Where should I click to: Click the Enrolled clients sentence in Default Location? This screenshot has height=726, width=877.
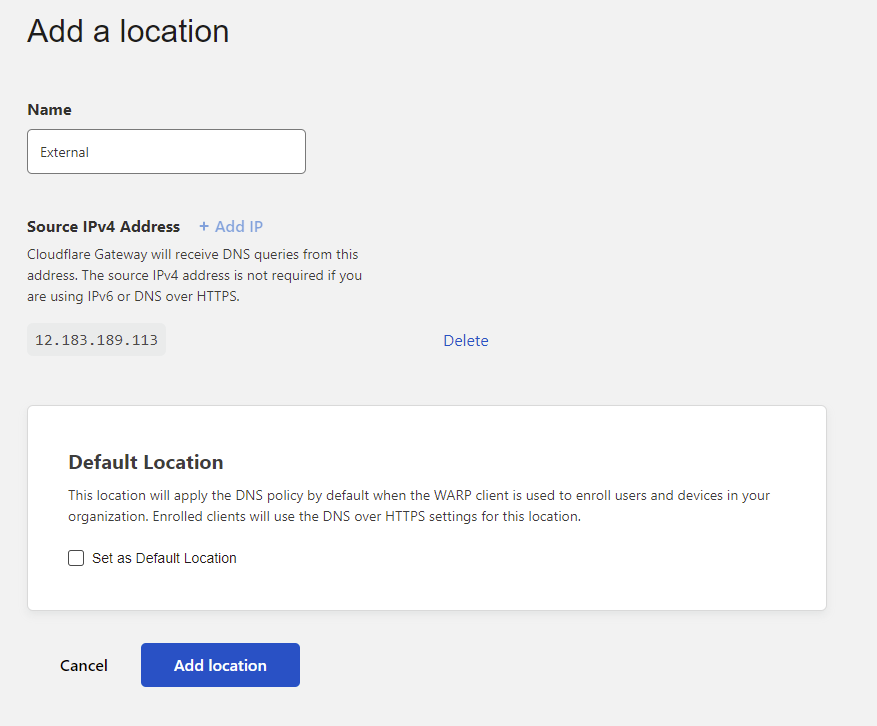367,516
